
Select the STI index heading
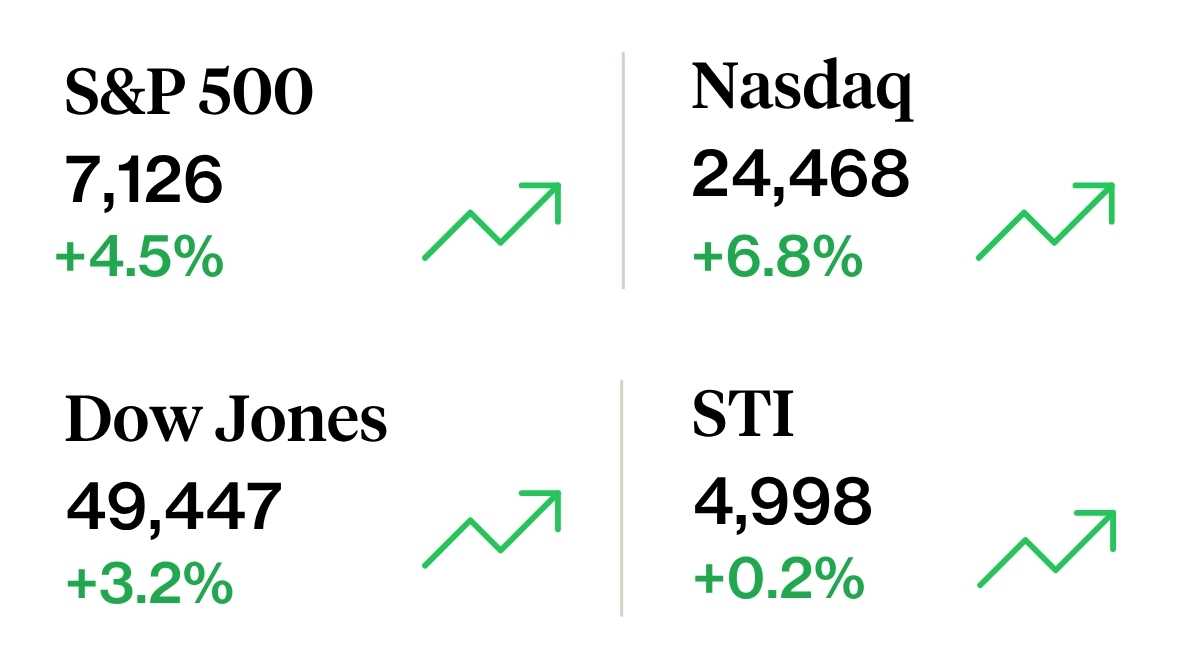[743, 415]
